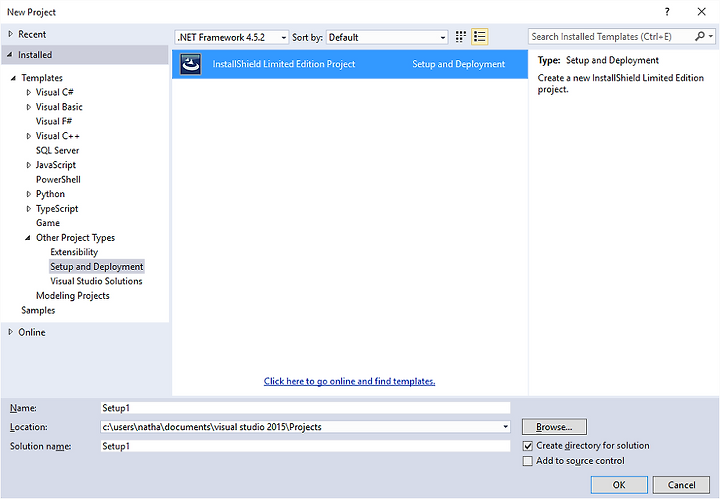Expand the TypeScript node arrow
Image resolution: width=720 pixels, height=499 pixels.
coord(28,209)
